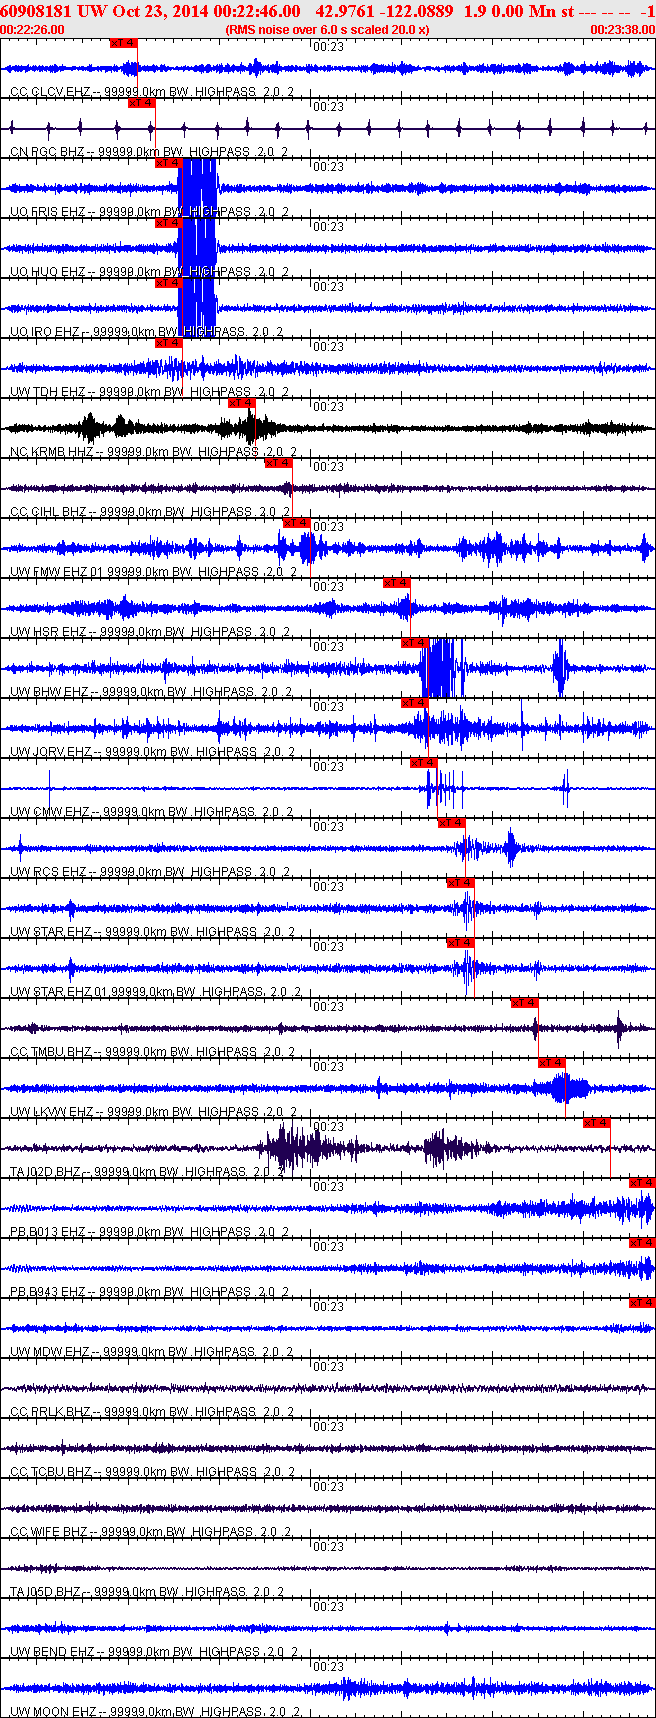
Task: Select the red pick flag on UW STAR EHZ 01 trace
Action: pos(460,943)
